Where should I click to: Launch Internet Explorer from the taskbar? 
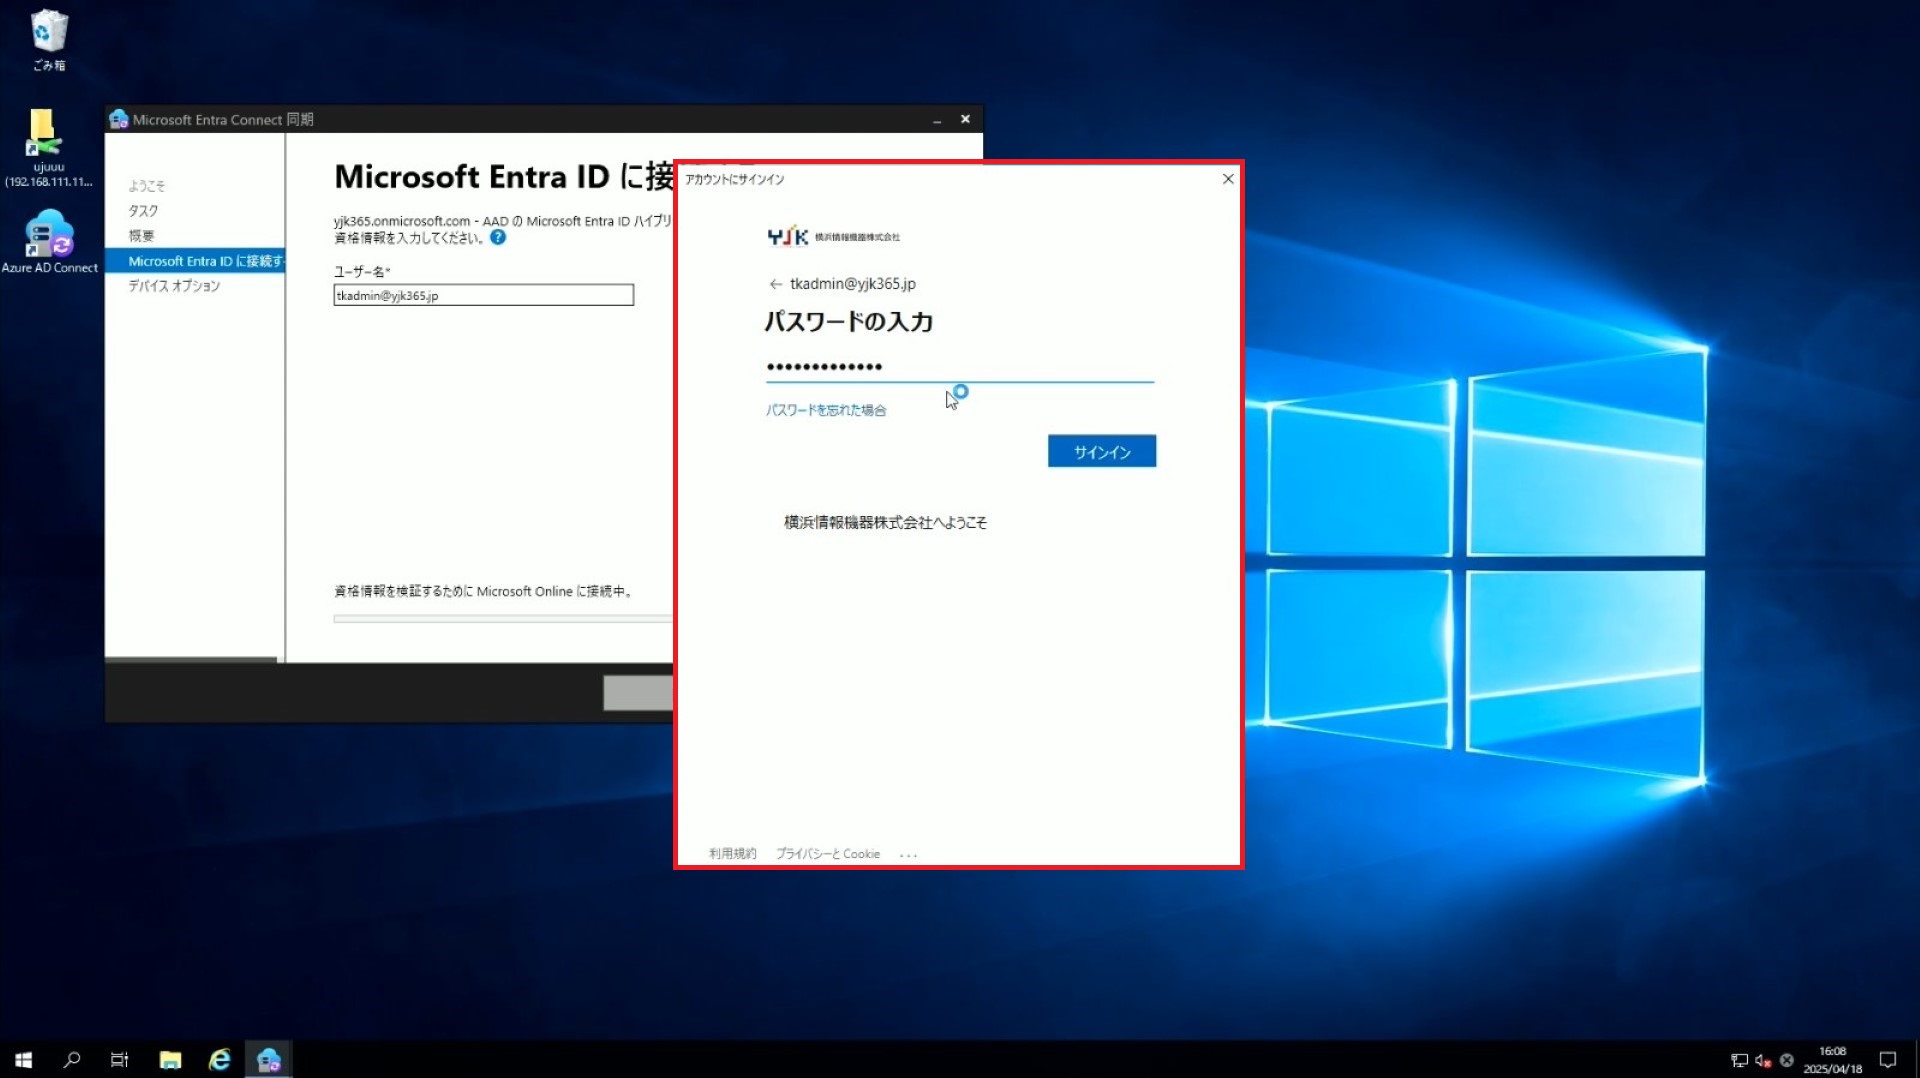pos(219,1059)
